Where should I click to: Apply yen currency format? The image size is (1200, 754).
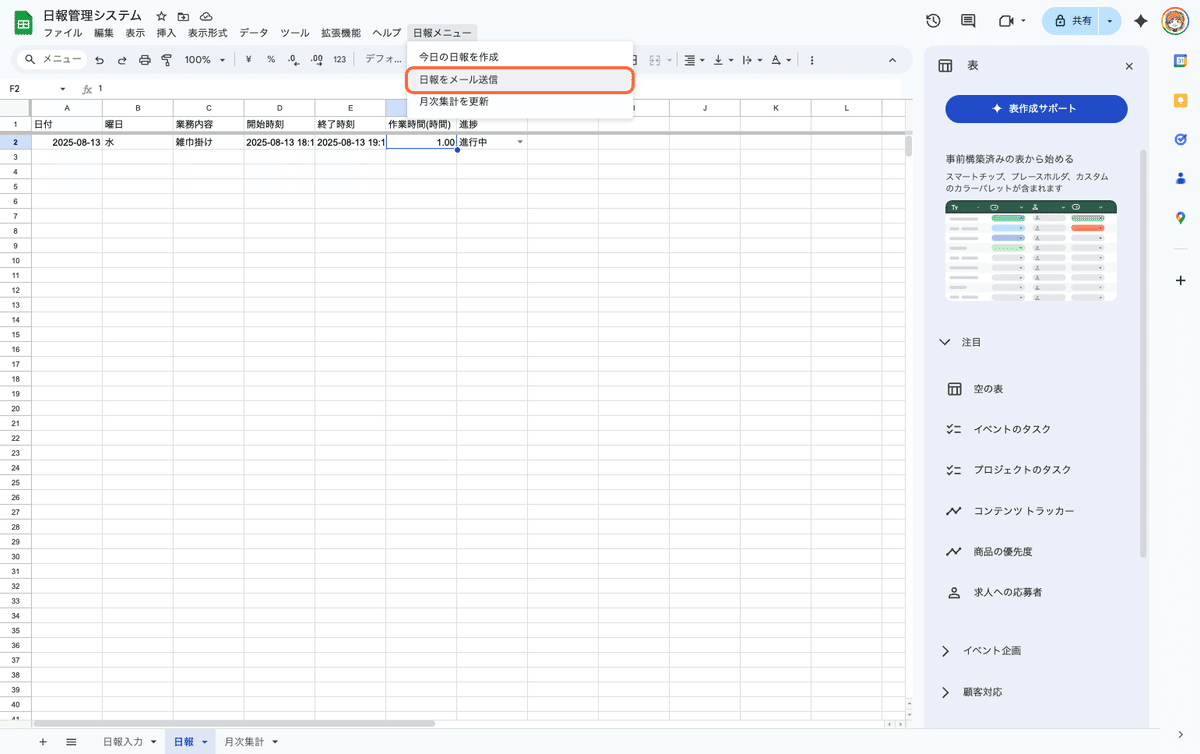(x=248, y=60)
